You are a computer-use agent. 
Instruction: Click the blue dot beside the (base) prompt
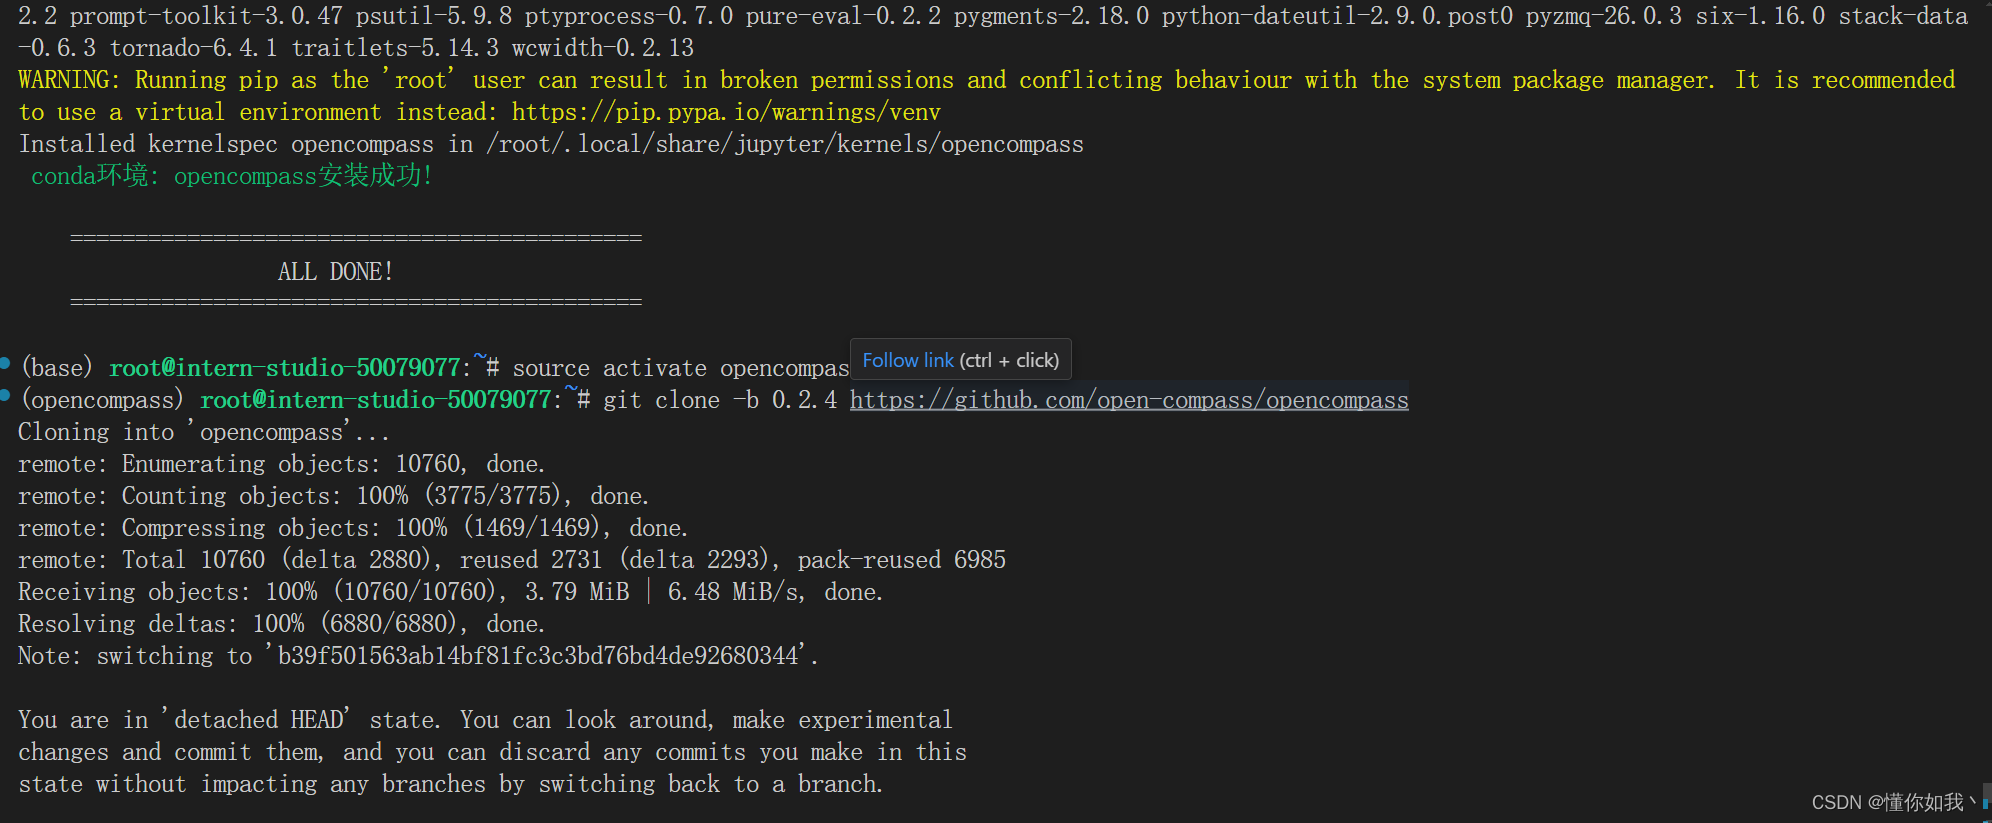pyautogui.click(x=5, y=363)
